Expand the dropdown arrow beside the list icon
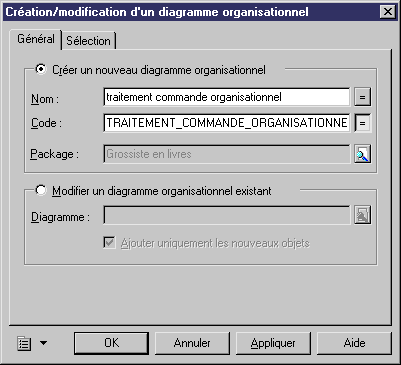This screenshot has width=401, height=365. tap(44, 343)
